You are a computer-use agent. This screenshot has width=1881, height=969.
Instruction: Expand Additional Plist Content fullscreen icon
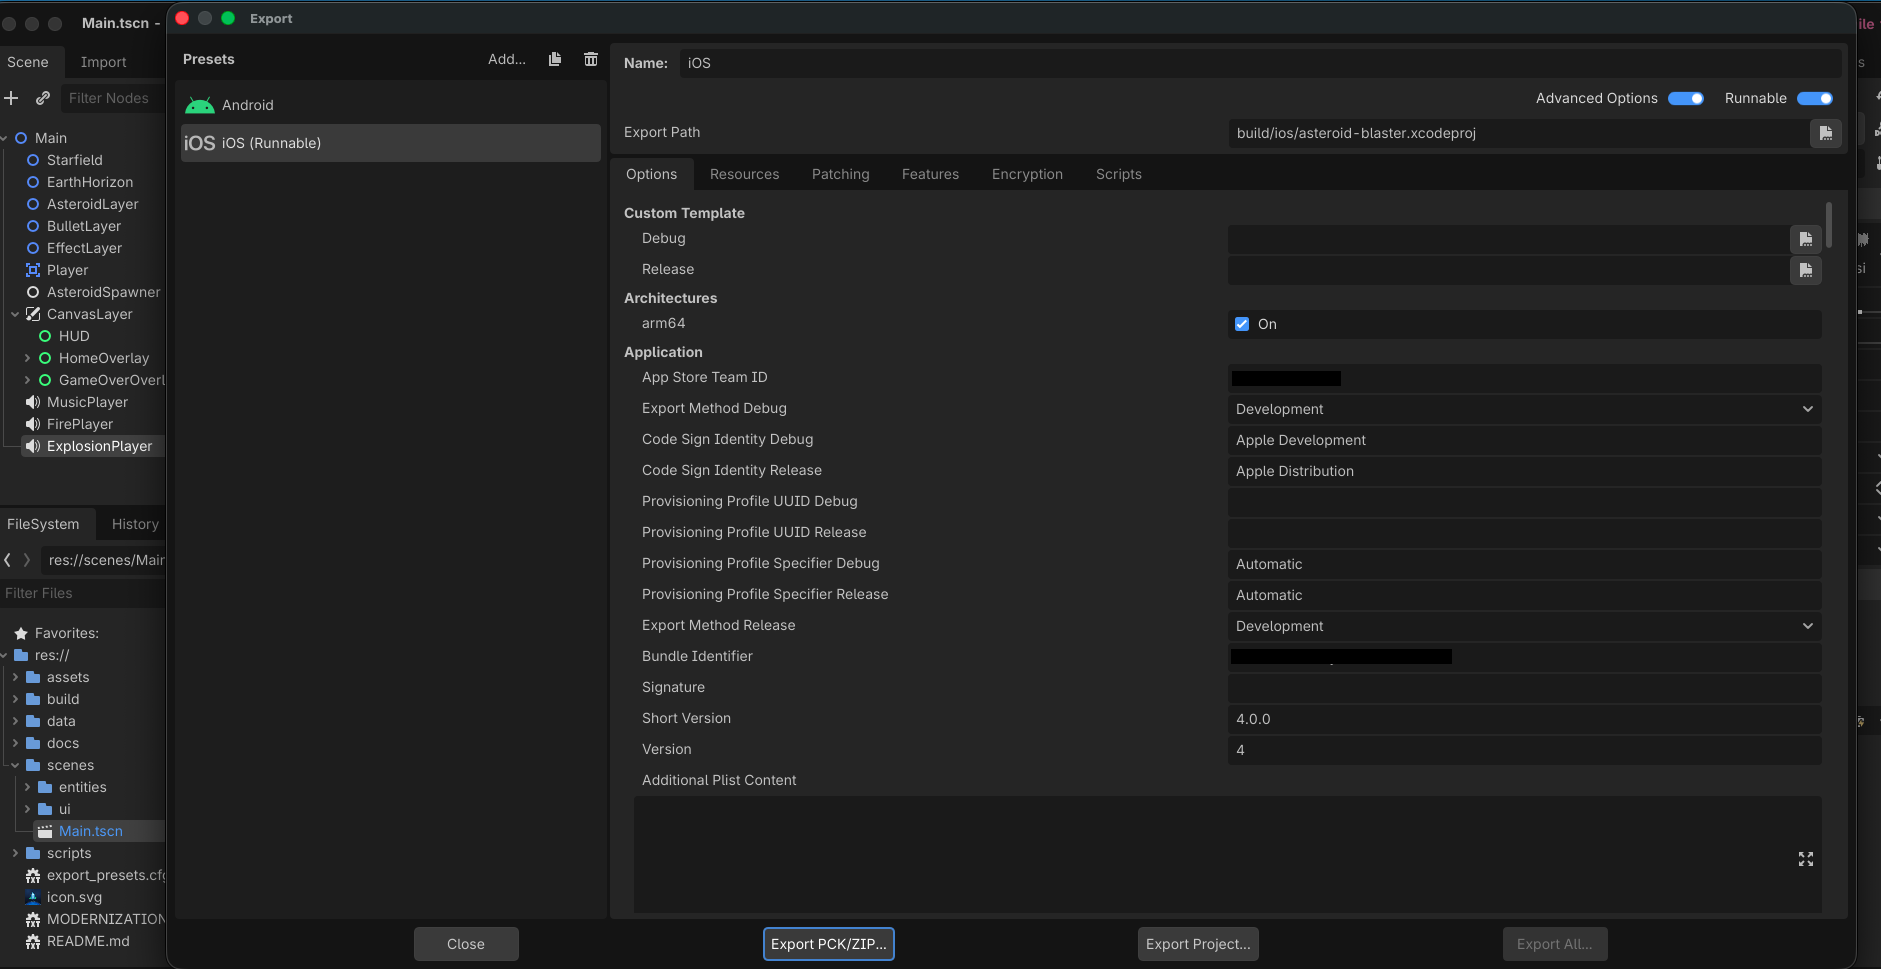point(1805,858)
